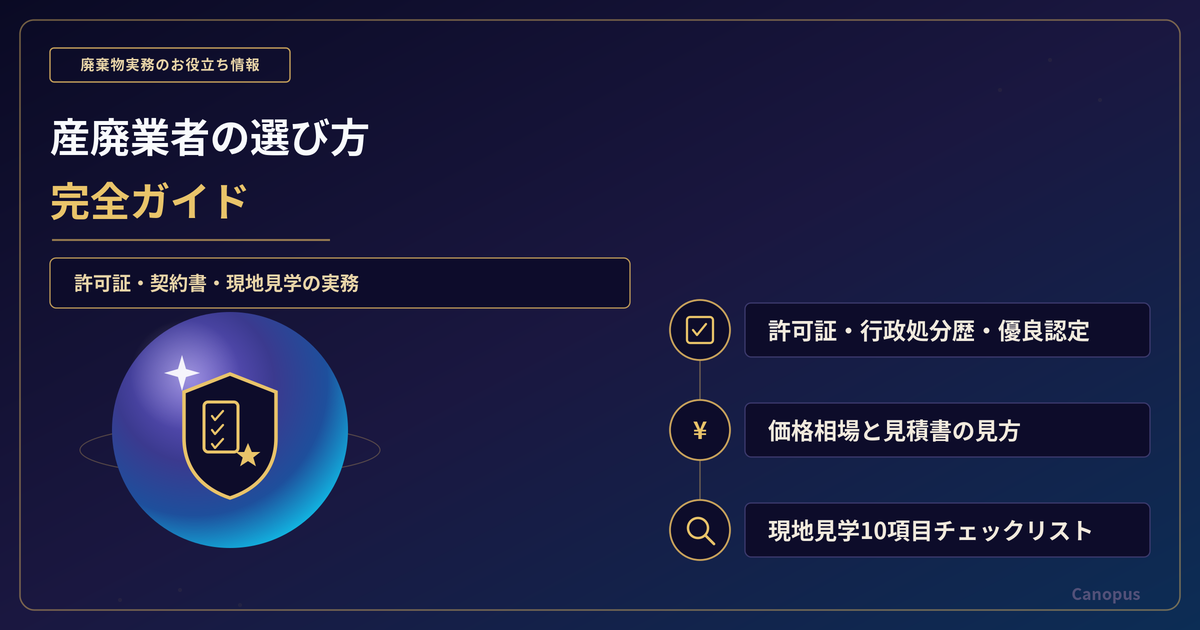Click the gold 完全ガイド title text
1200x630 pixels.
point(149,201)
